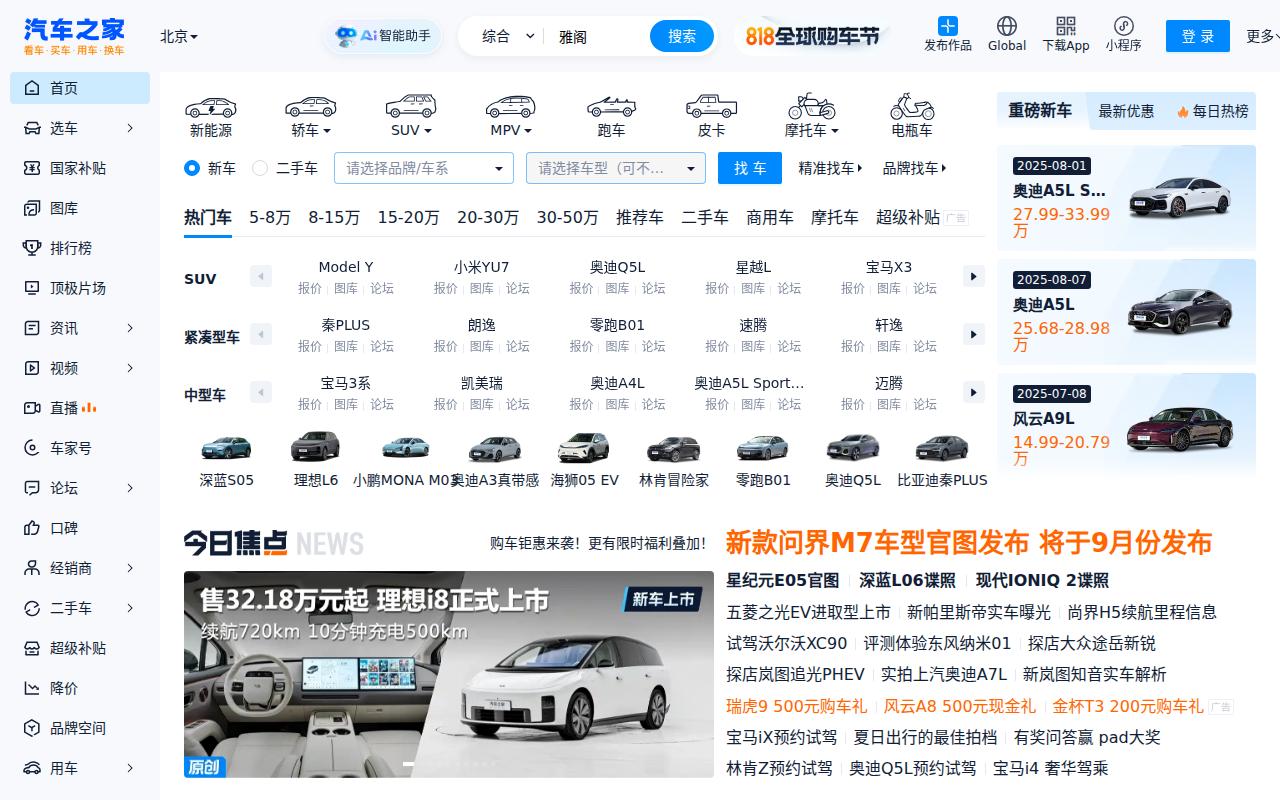The image size is (1280, 800).
Task: Open 请选择品牌/车系 dropdown
Action: pos(424,168)
